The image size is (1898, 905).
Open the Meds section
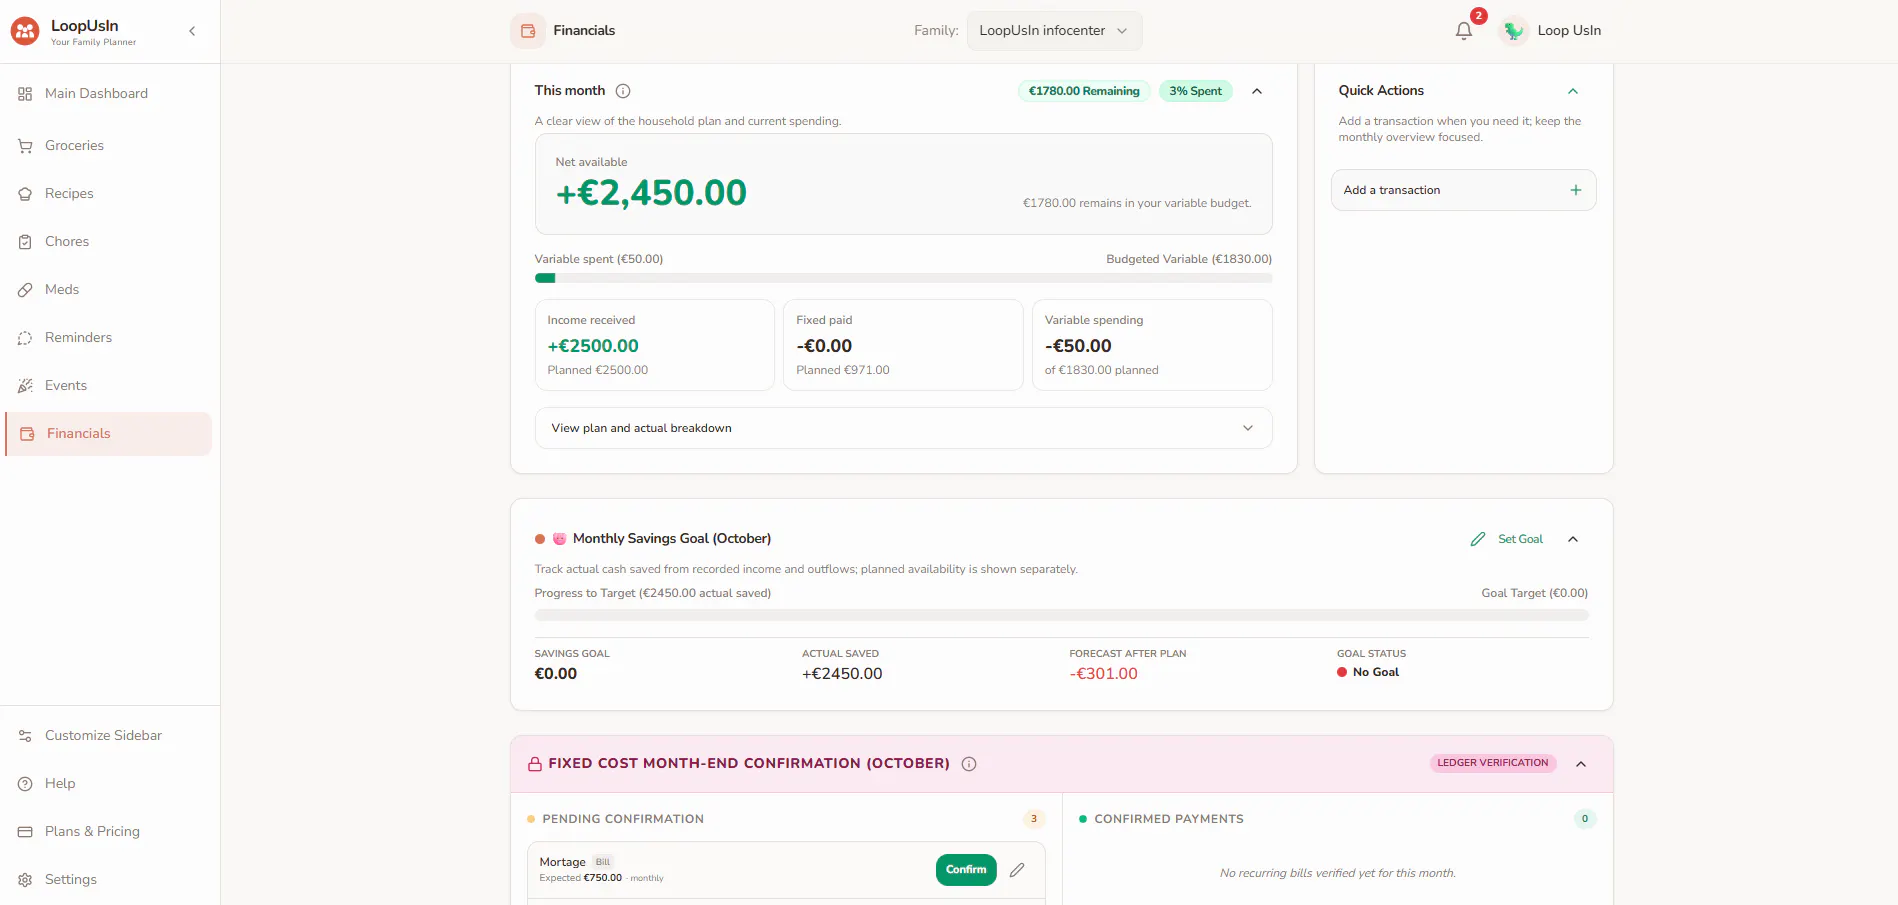108,290
